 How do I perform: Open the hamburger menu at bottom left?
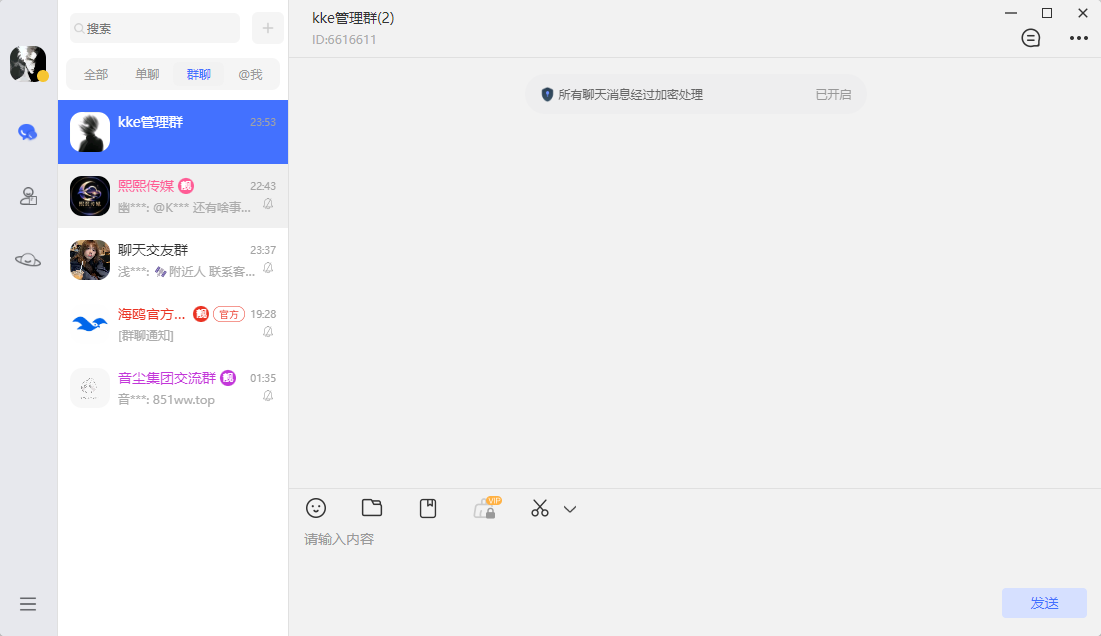[28, 604]
